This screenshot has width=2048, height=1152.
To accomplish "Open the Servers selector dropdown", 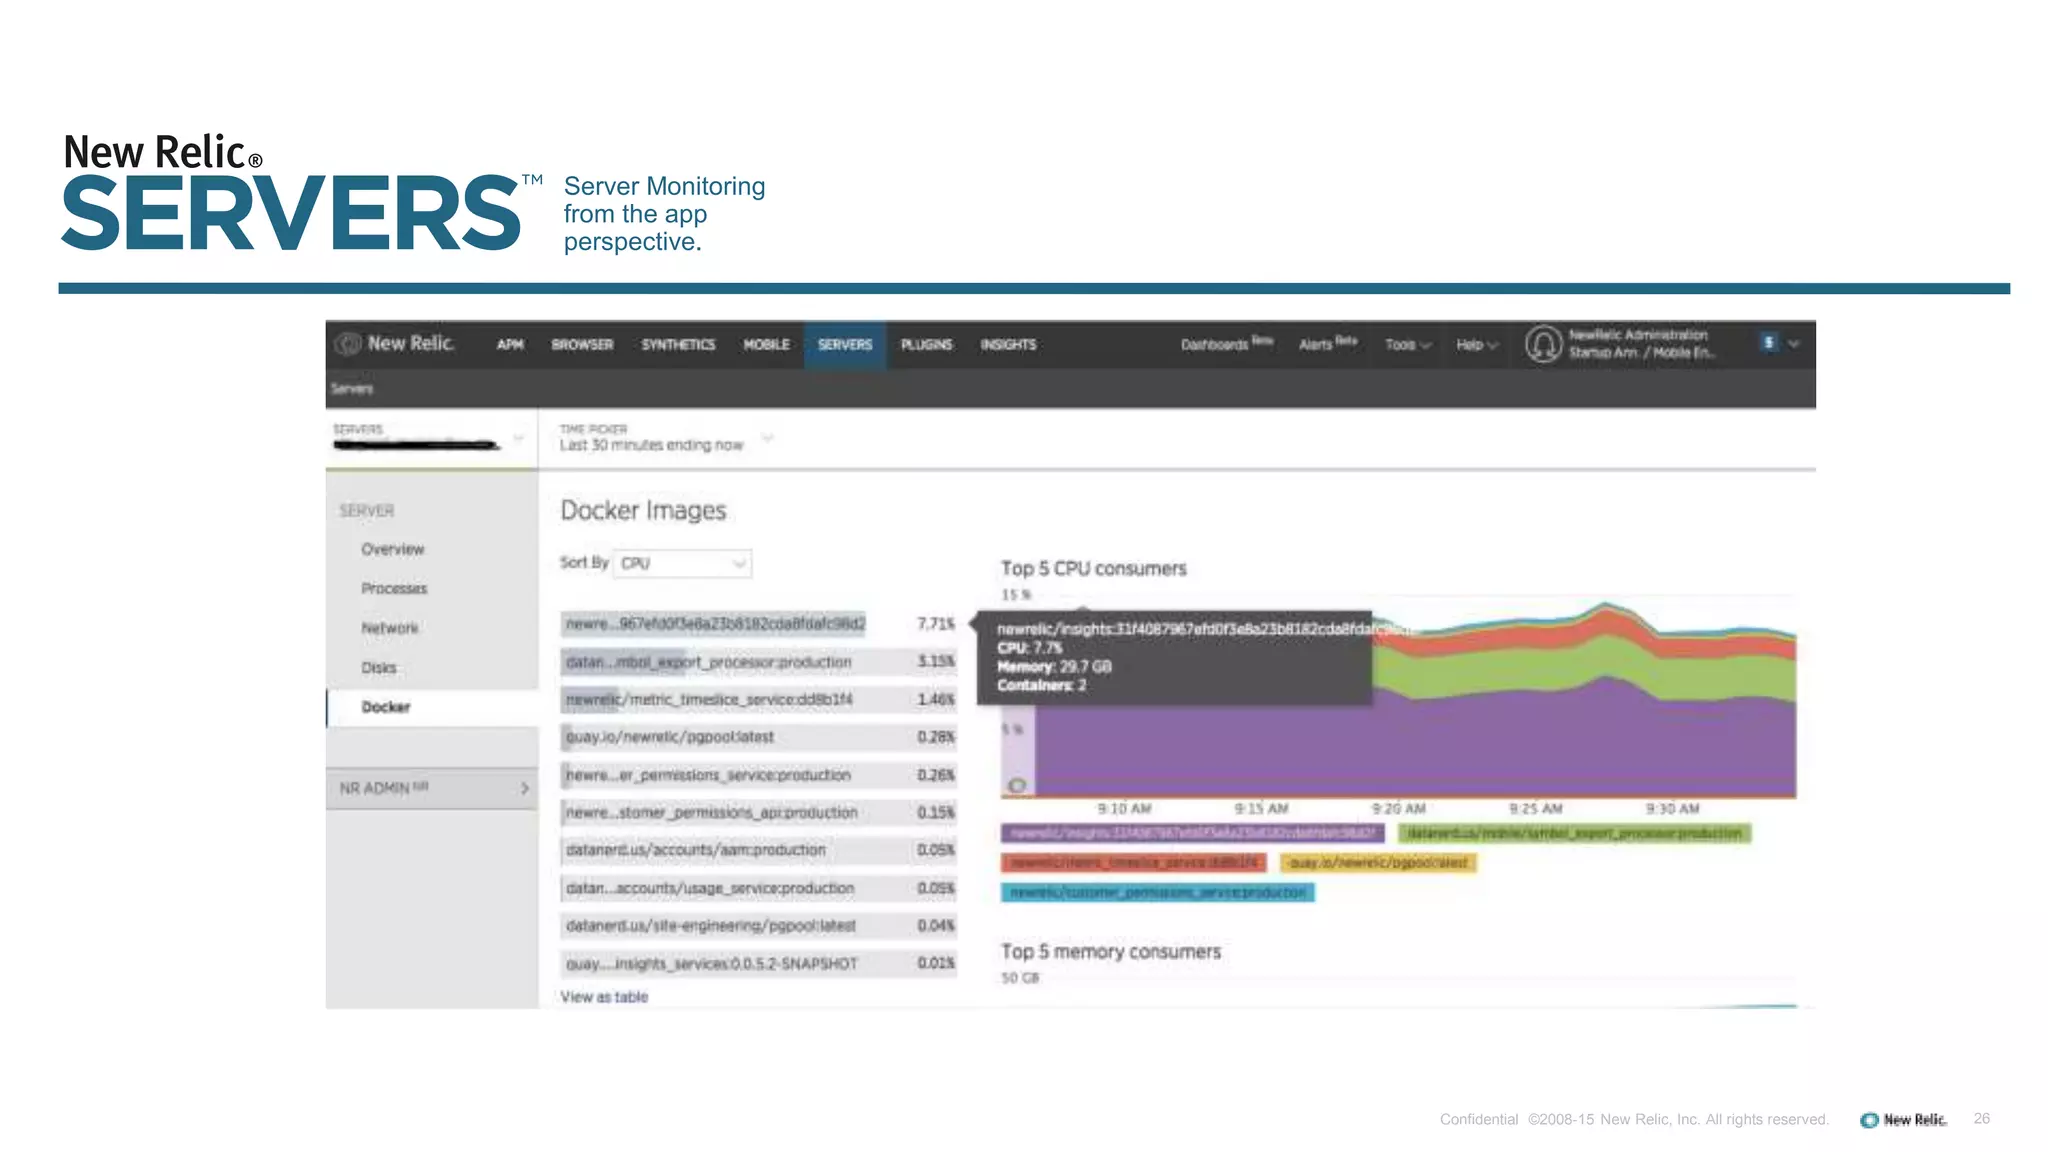I will tap(429, 438).
